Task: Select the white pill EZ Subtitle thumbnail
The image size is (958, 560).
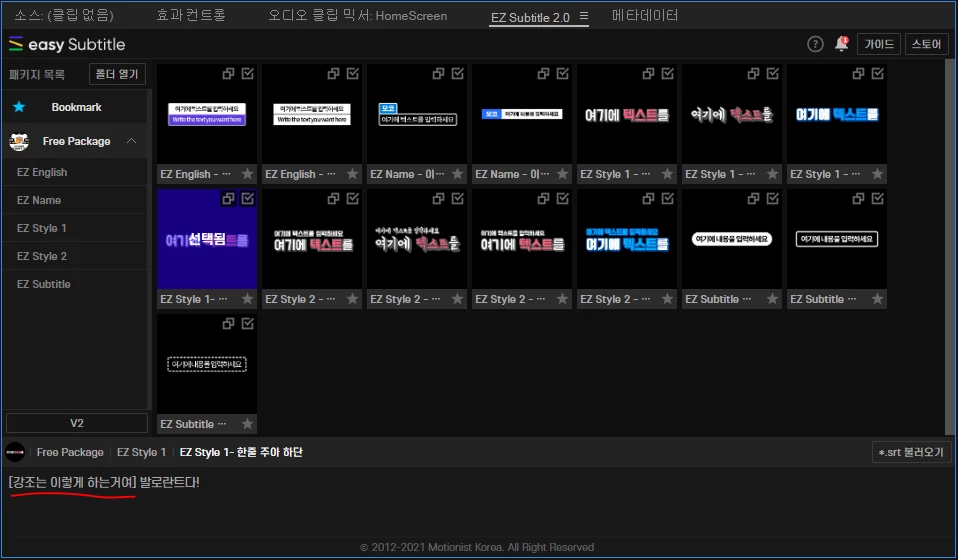Action: pos(732,239)
